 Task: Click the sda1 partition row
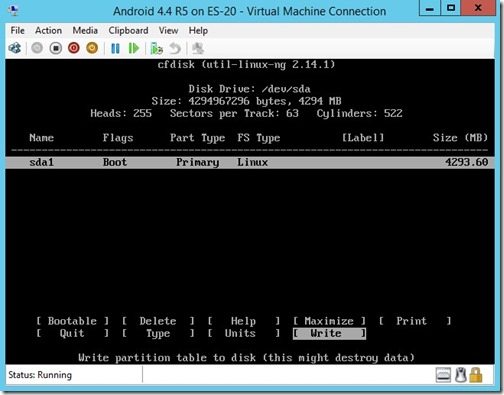[x=250, y=162]
